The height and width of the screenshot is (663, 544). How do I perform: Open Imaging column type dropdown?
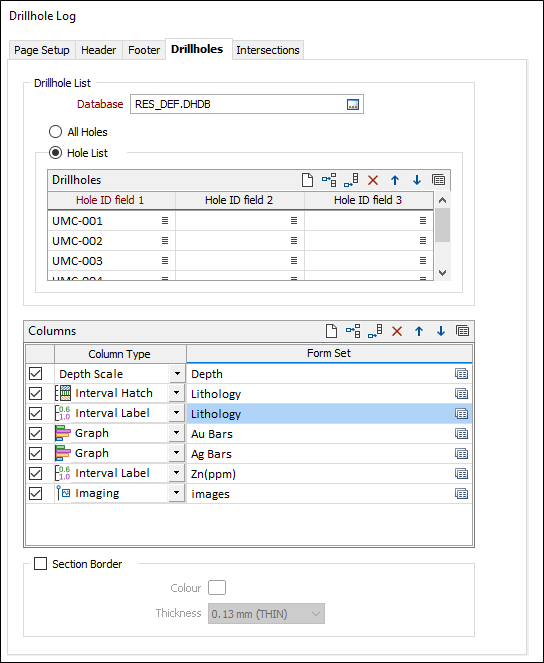[177, 493]
